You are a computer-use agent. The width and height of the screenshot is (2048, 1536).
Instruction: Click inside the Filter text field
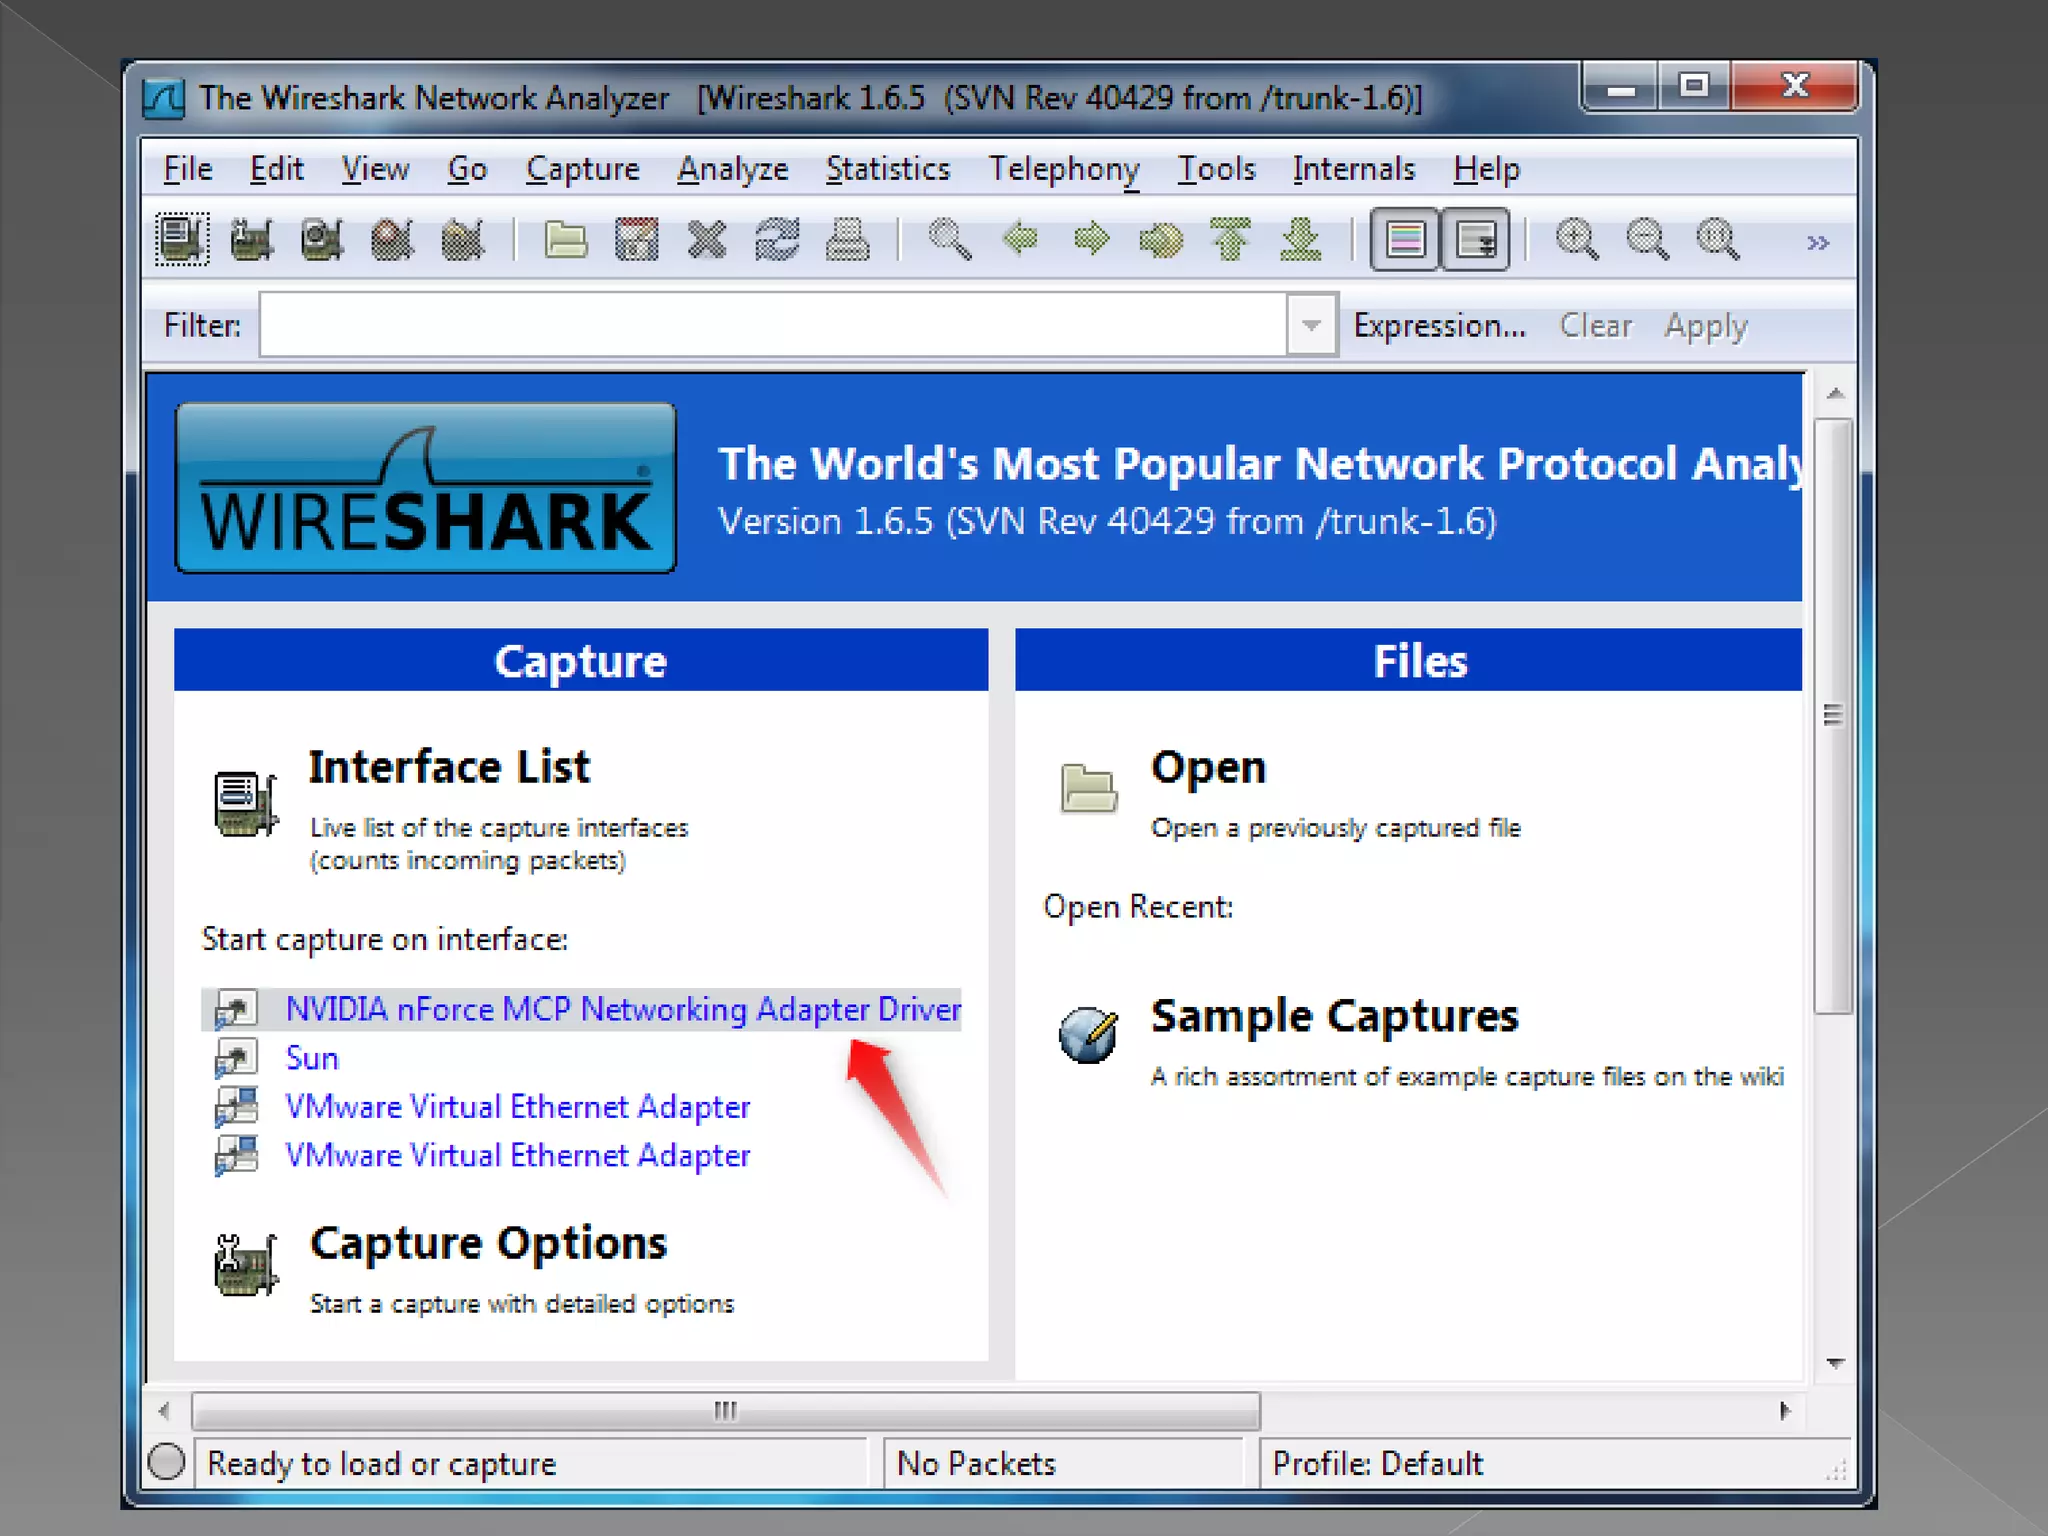[x=770, y=325]
